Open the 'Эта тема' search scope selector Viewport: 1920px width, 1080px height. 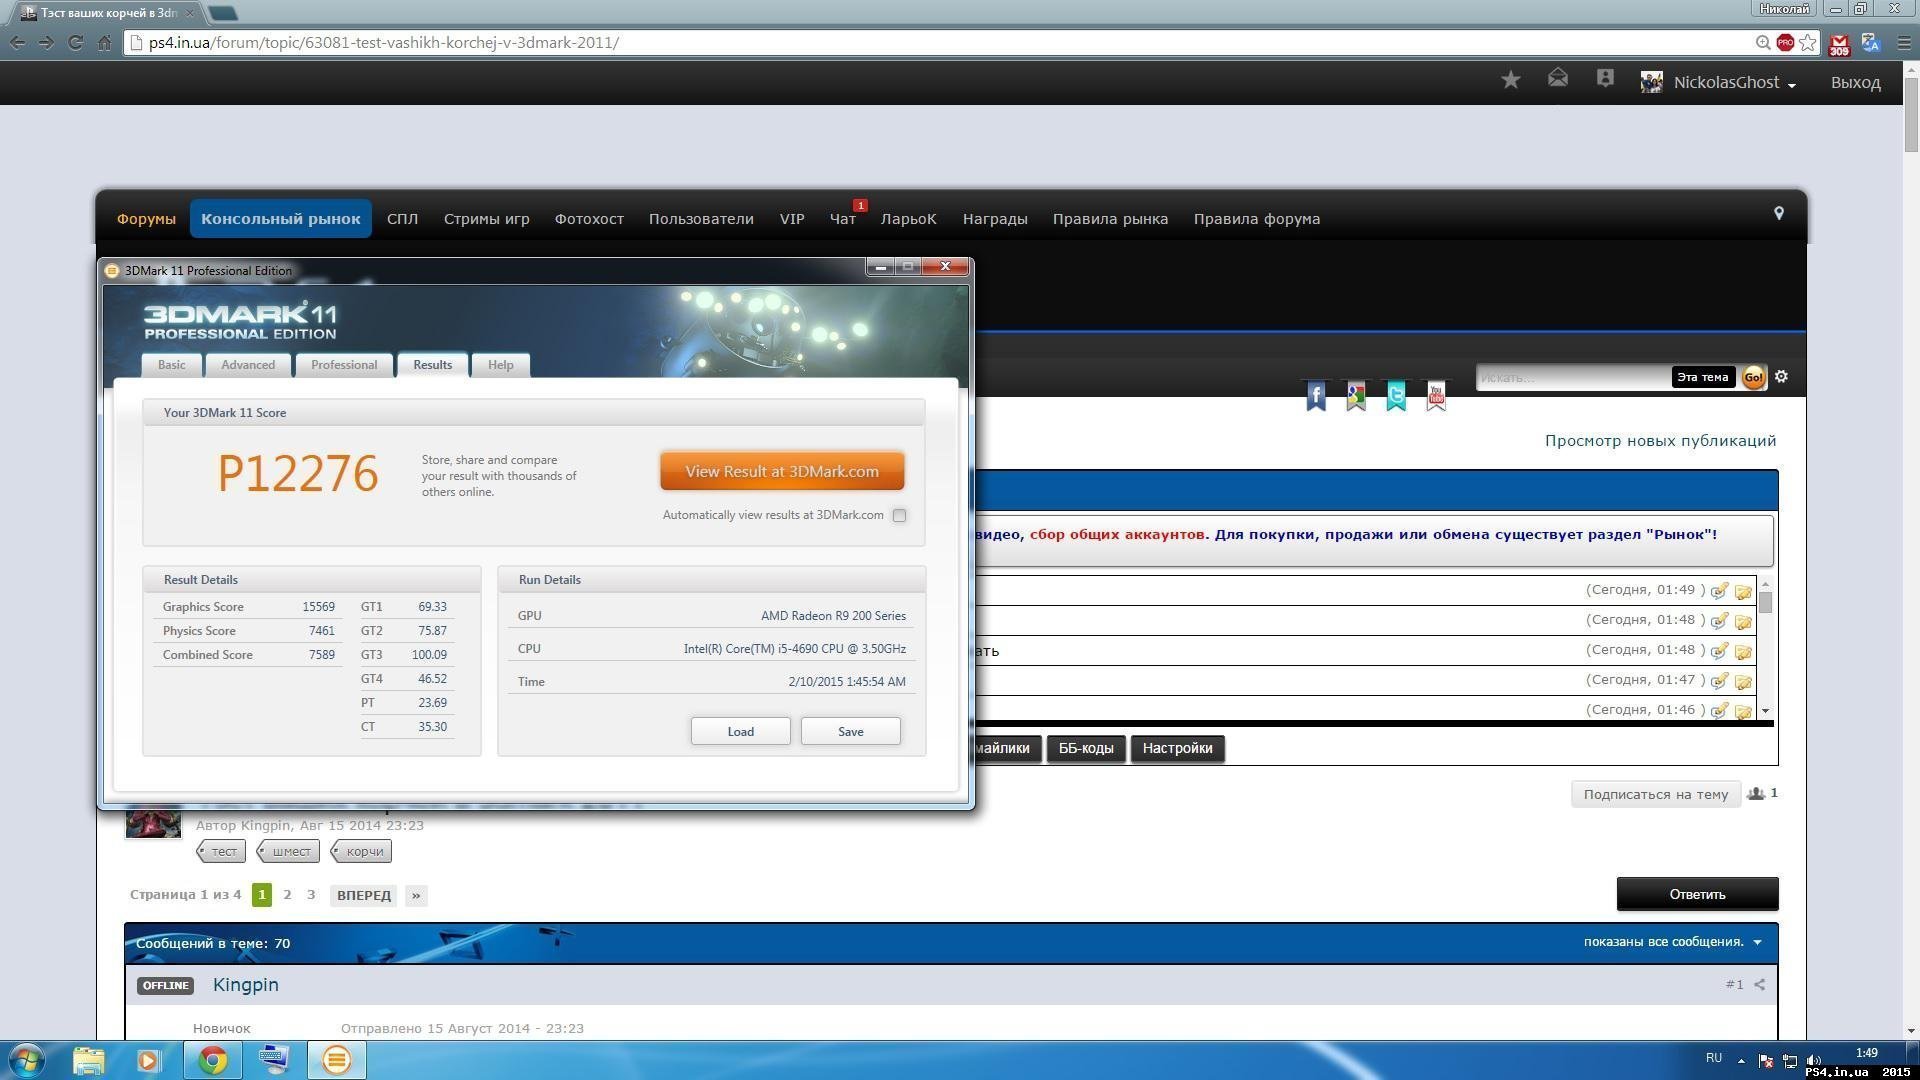tap(1702, 377)
